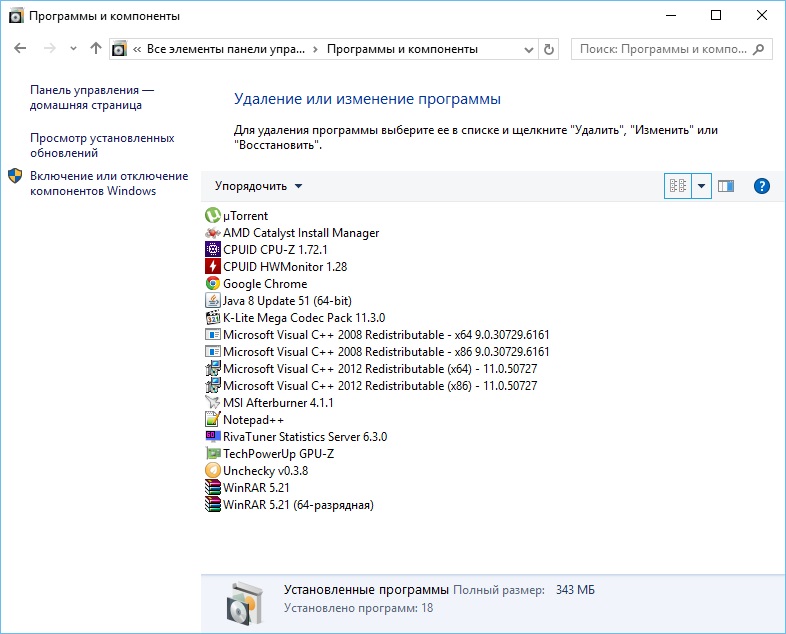Screen dimensions: 786x634
Task: Click the control panel icon in address bar
Action: [x=119, y=49]
